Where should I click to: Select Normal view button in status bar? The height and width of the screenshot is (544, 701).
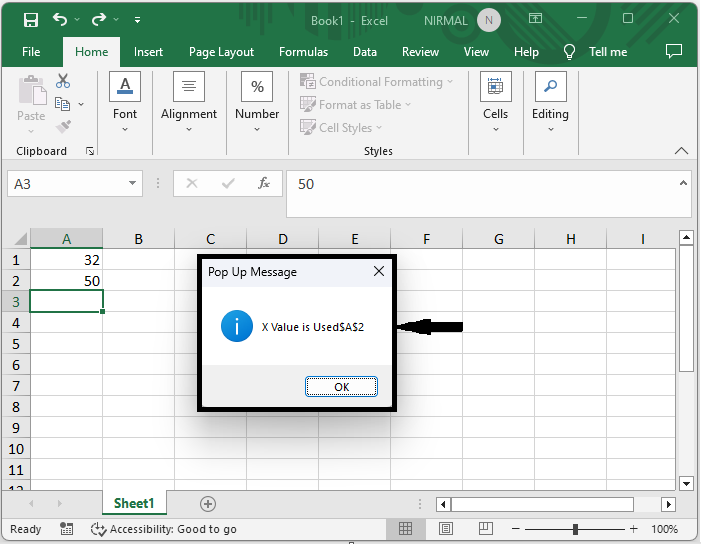pos(406,529)
